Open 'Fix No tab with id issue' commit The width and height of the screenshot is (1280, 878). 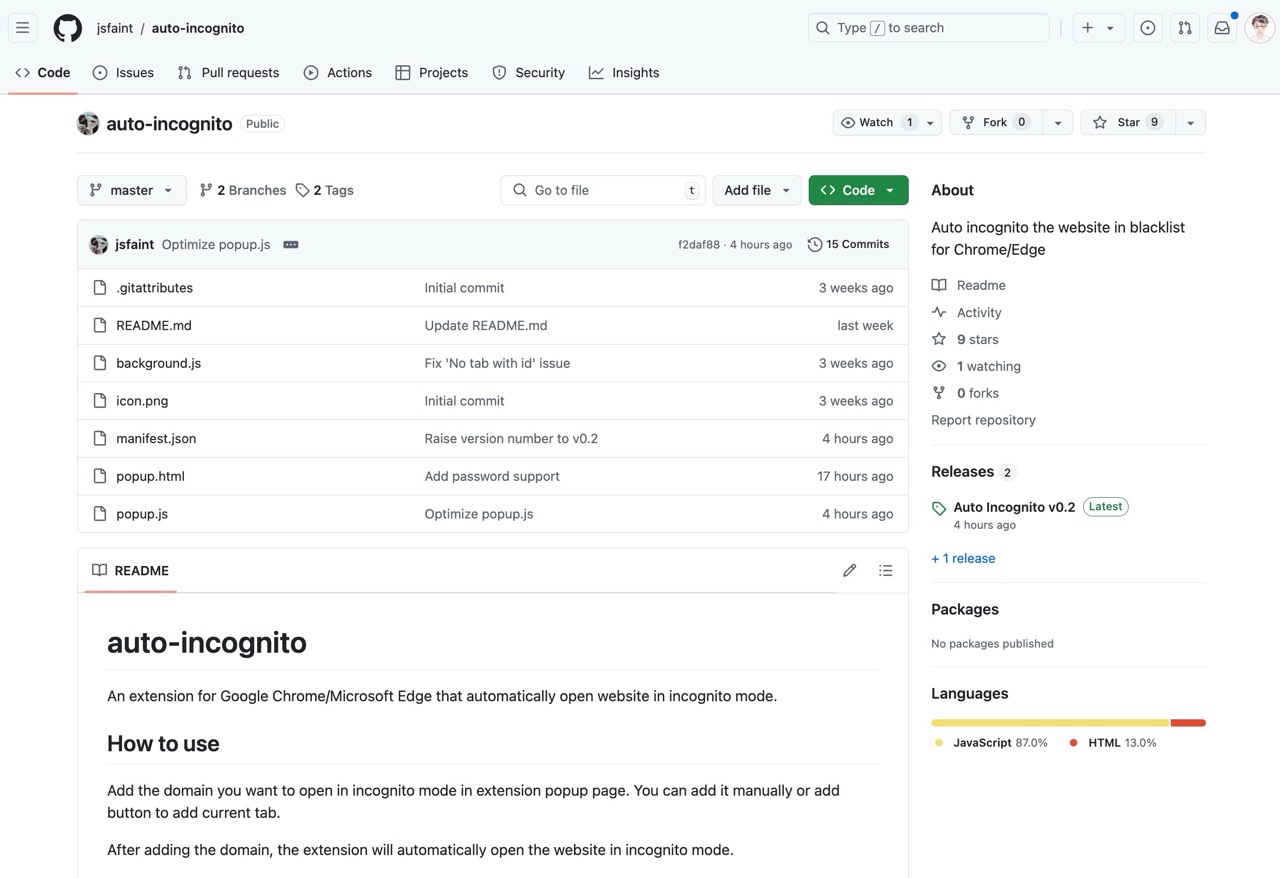[x=497, y=363]
